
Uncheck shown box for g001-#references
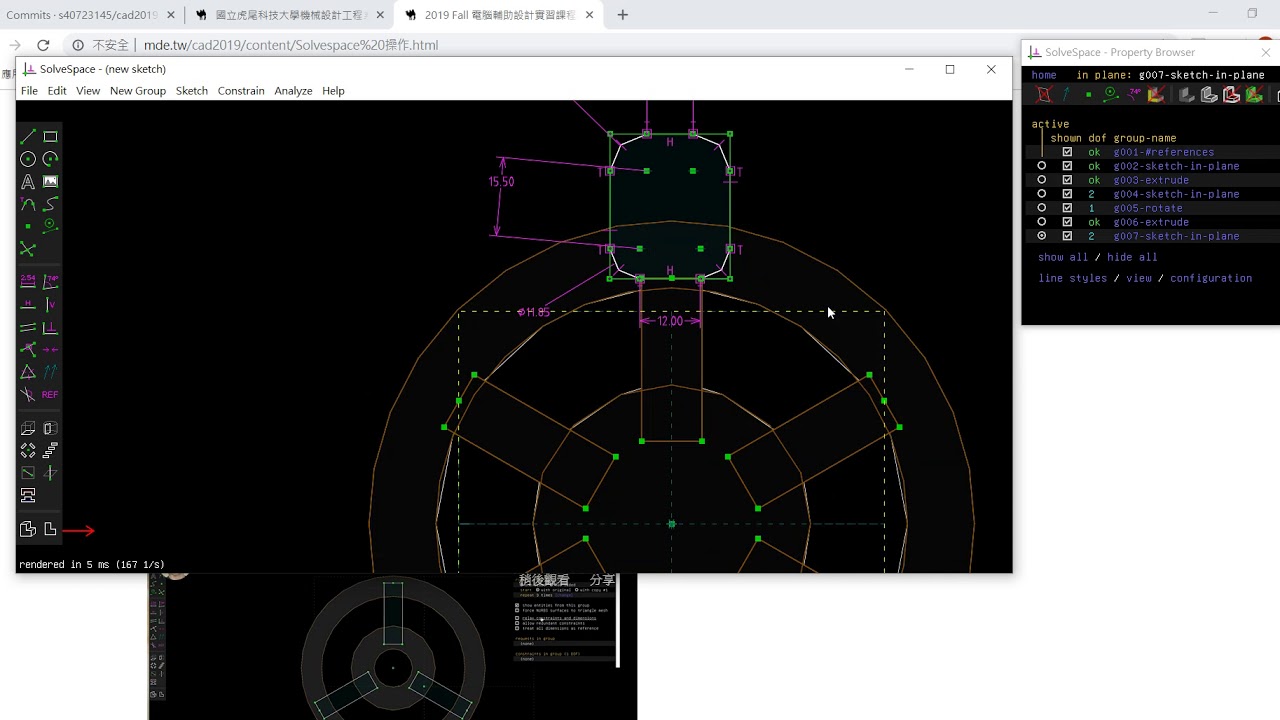[1067, 152]
